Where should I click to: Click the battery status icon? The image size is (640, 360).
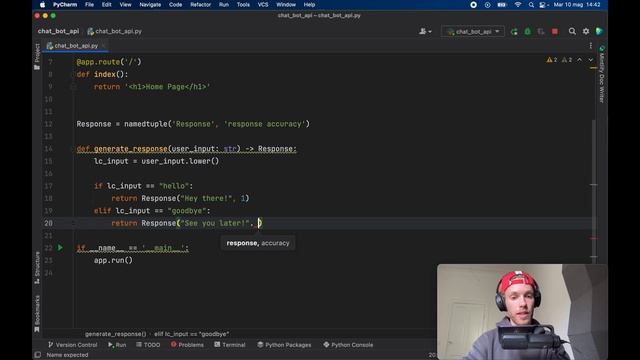point(502,5)
